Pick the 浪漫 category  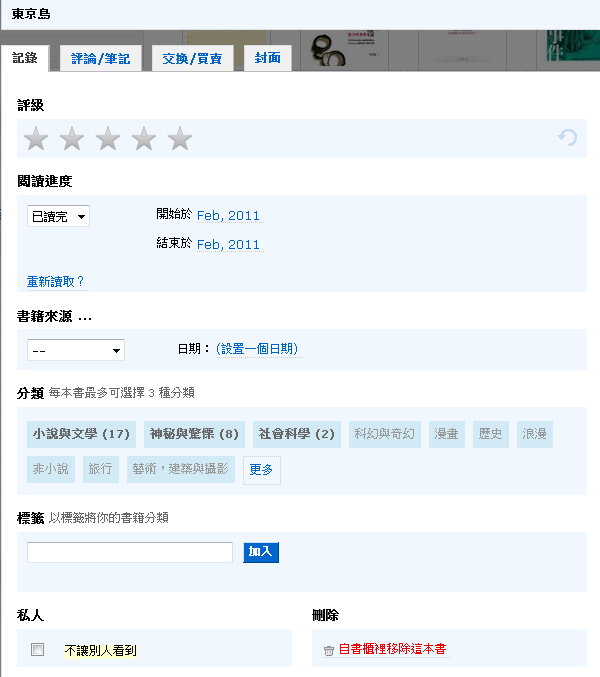(x=535, y=434)
